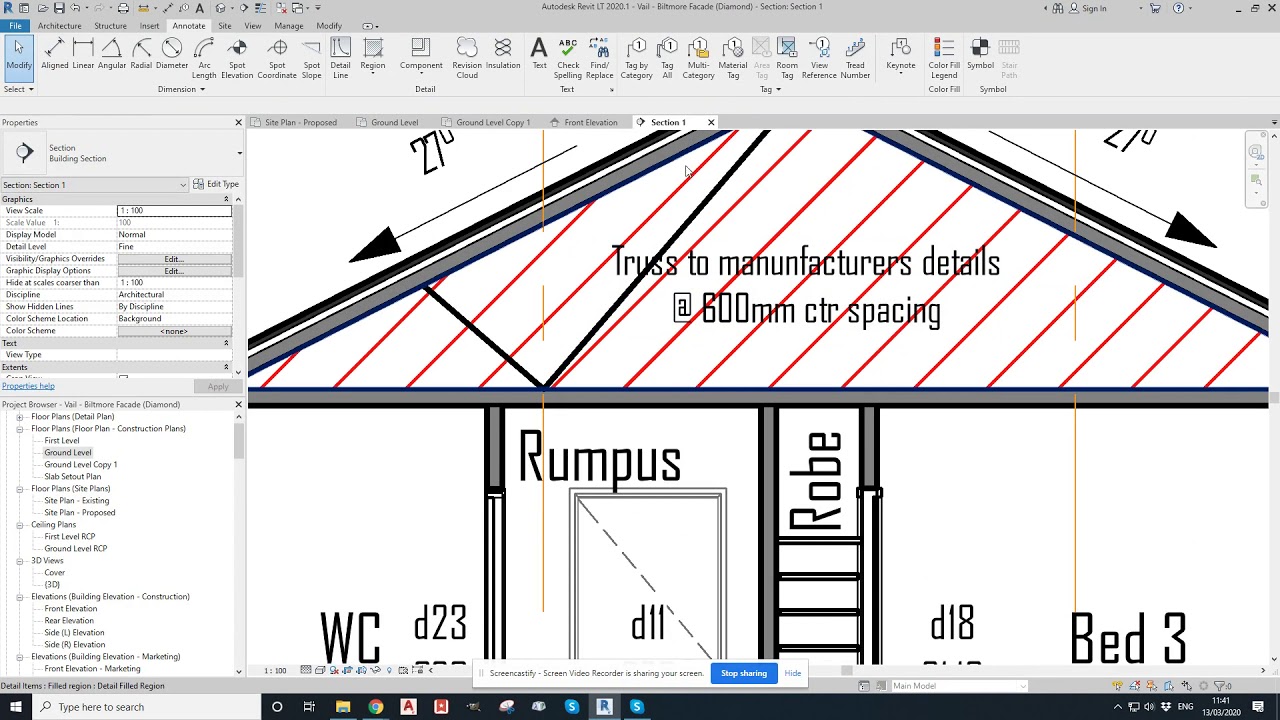Hide the Screencastify sharing bar
The width and height of the screenshot is (1280, 720).
tap(793, 673)
